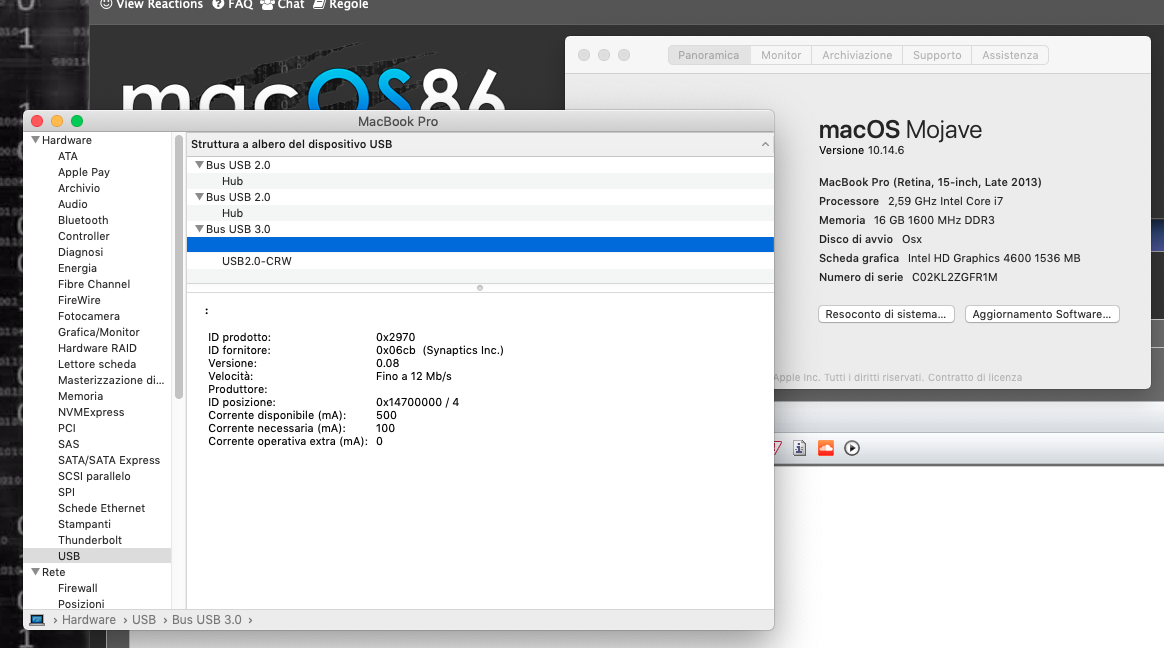
Task: Click the computer icon in the path bar
Action: pos(37,620)
